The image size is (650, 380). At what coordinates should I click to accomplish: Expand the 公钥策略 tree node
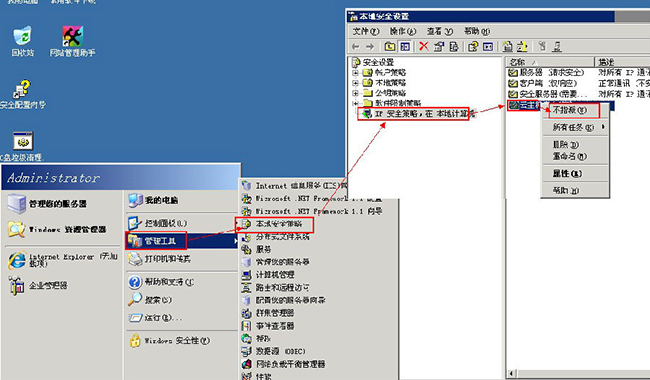(x=355, y=93)
